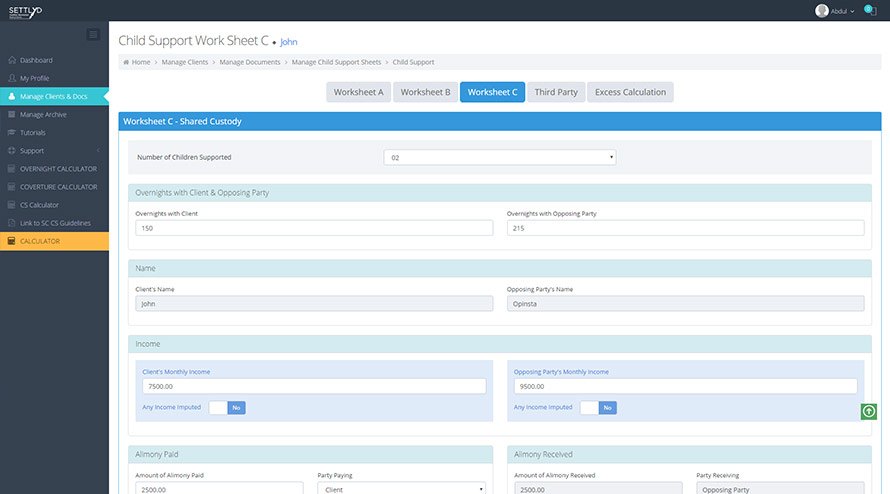Click the Third Party tab
The image size is (890, 494).
(556, 92)
